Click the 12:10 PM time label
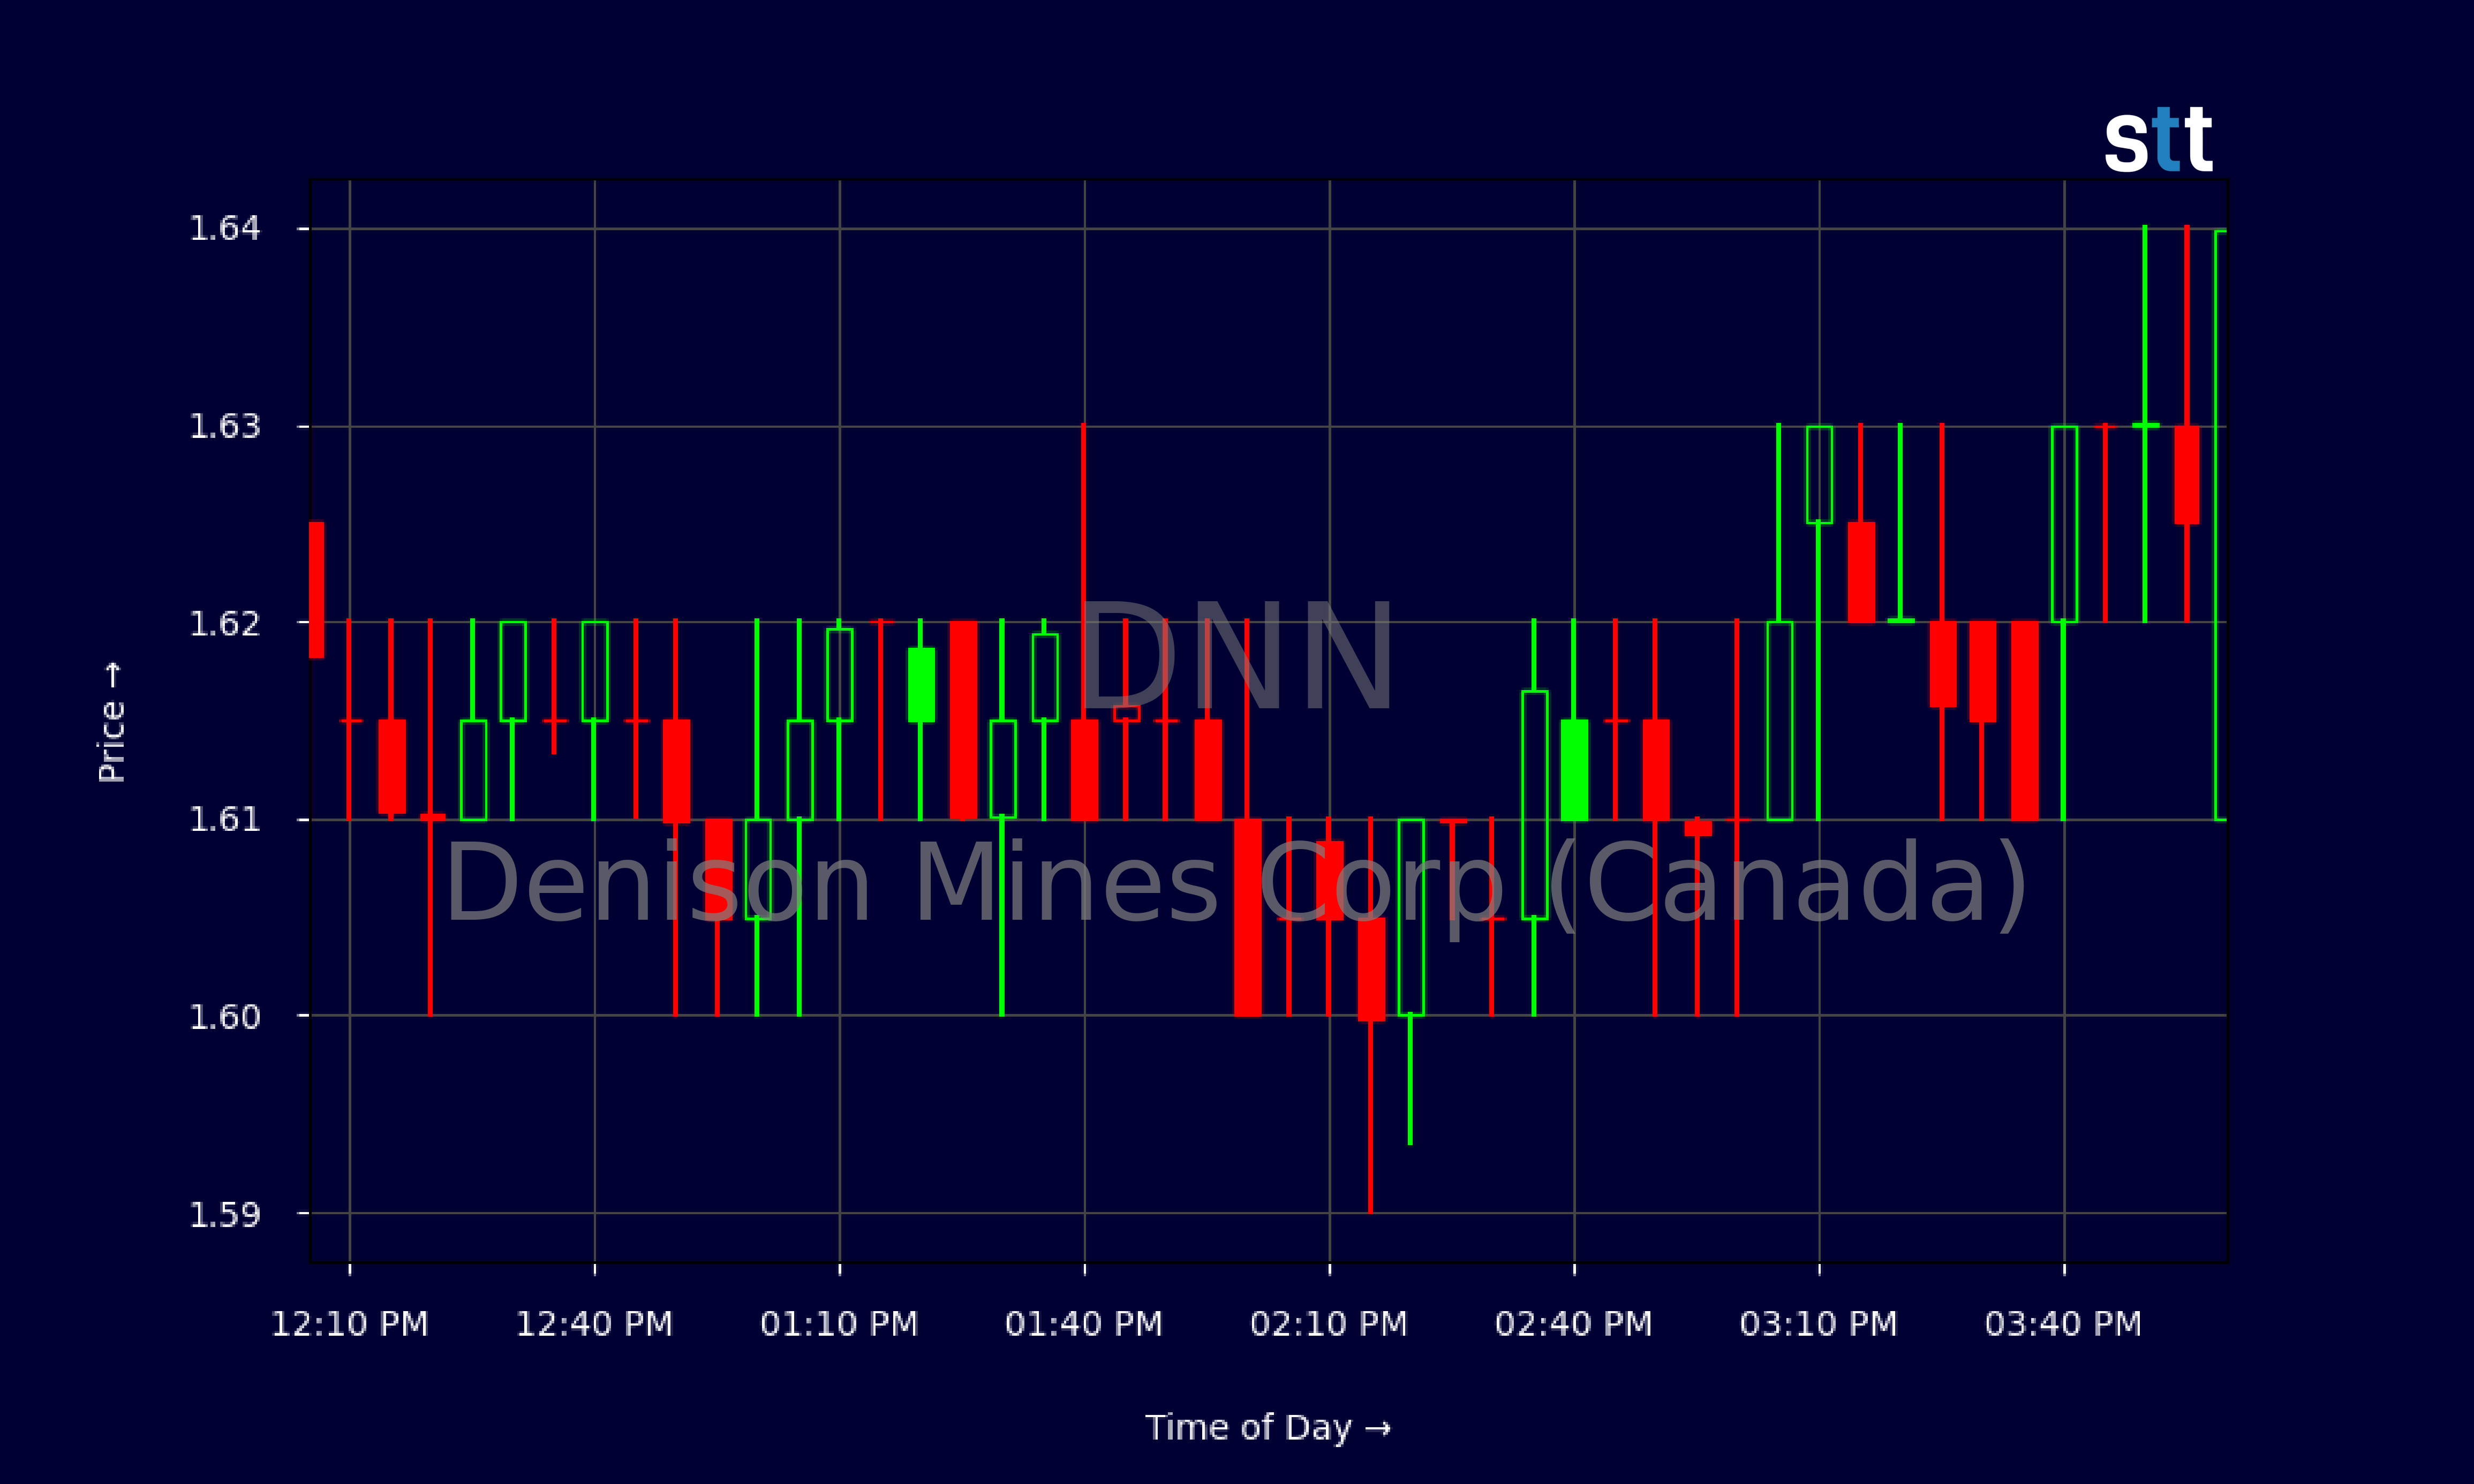 click(x=350, y=1324)
